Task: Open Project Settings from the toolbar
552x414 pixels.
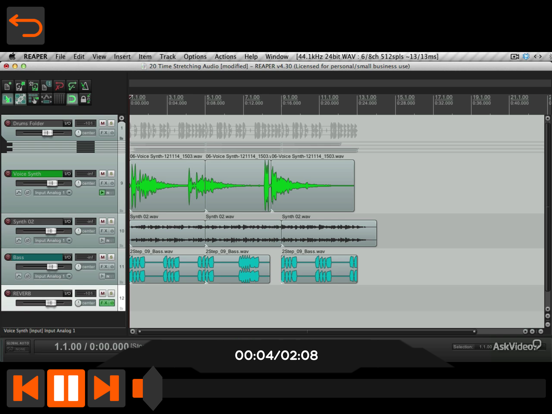Action: point(46,86)
